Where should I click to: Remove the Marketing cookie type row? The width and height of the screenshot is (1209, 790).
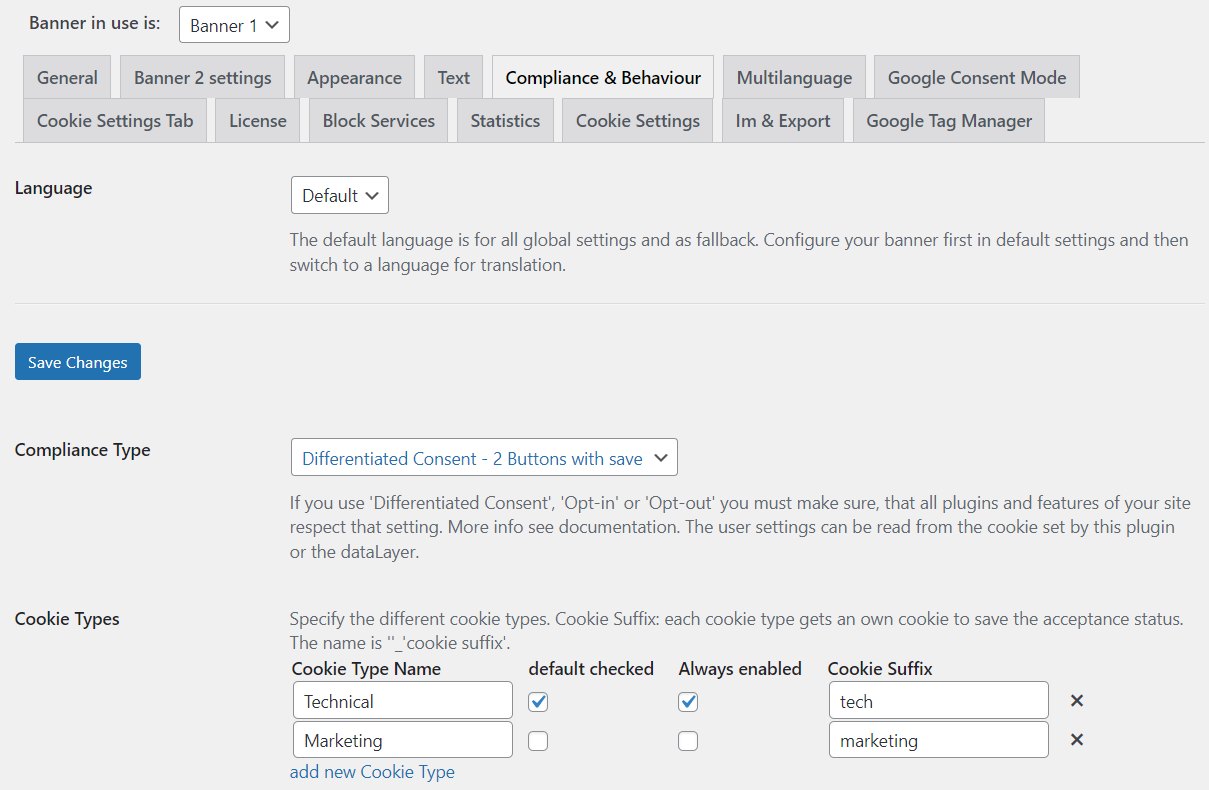(x=1076, y=740)
